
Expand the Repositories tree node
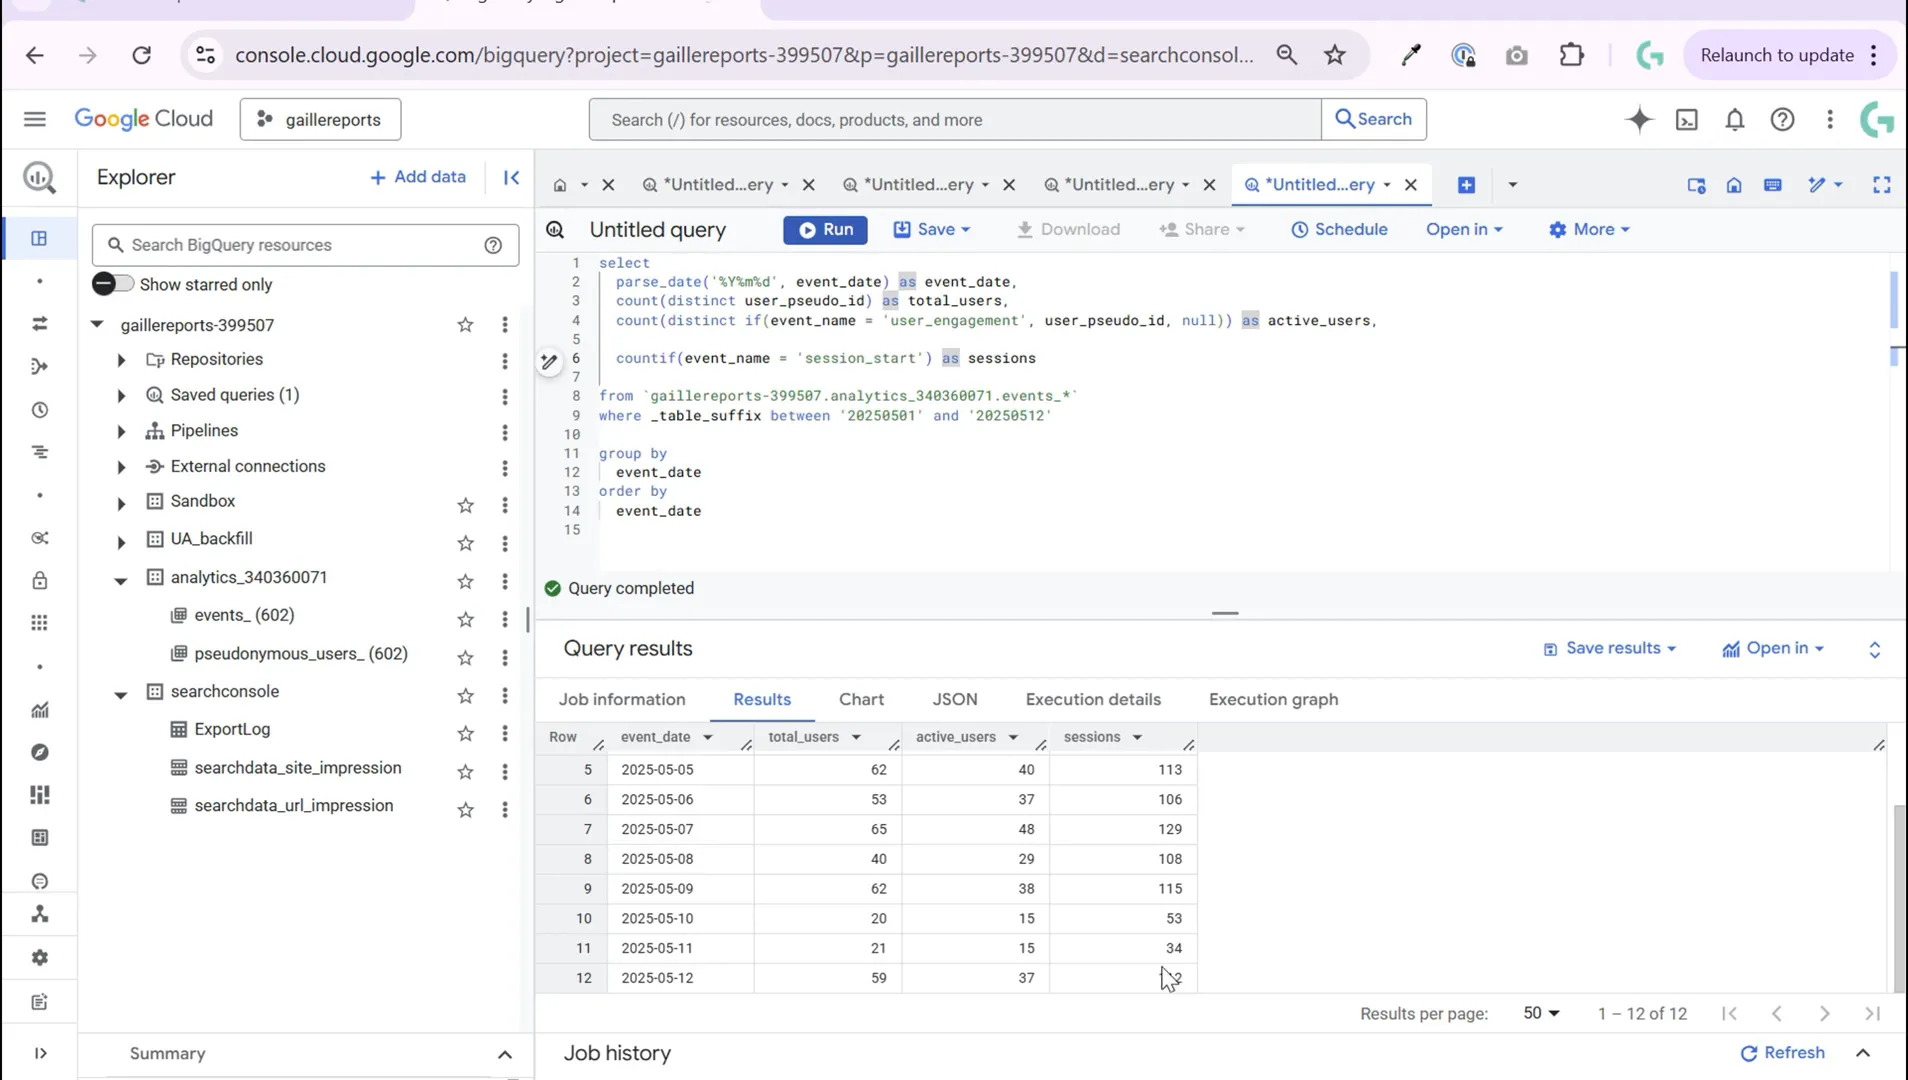click(121, 360)
